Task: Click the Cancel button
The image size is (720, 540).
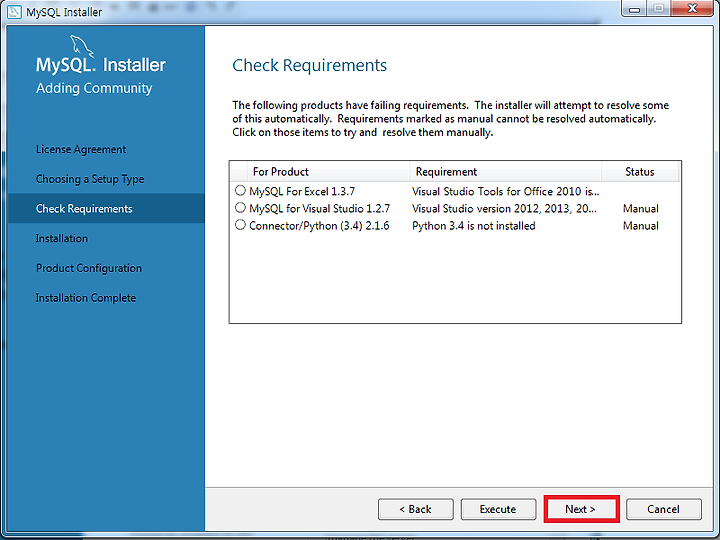Action: [664, 509]
